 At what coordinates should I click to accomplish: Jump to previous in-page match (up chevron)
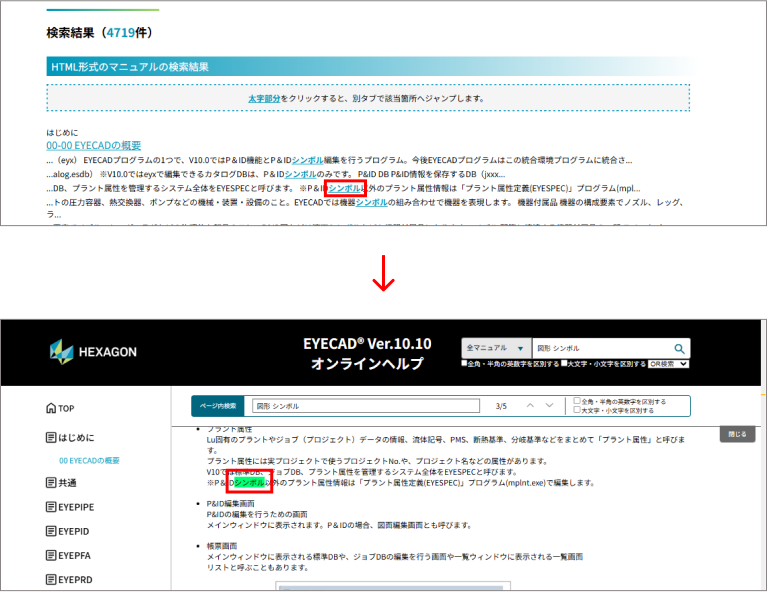[531, 406]
